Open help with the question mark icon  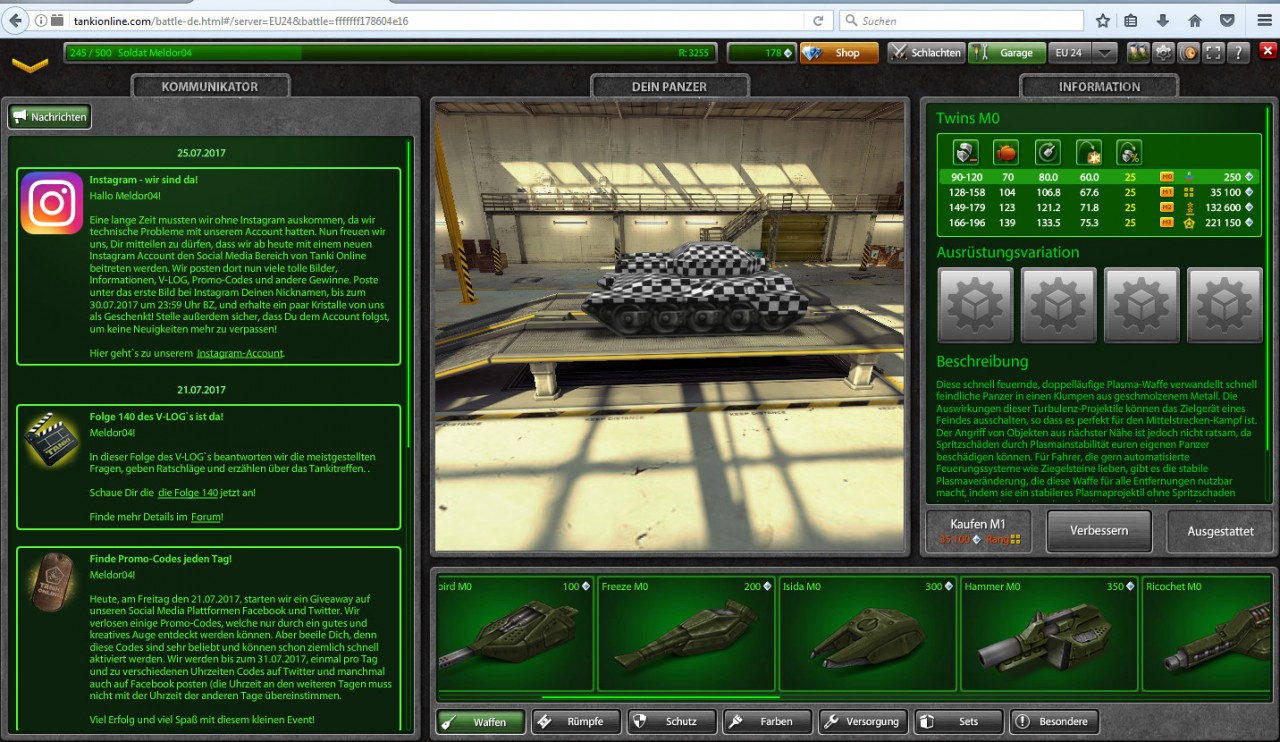click(x=1239, y=53)
